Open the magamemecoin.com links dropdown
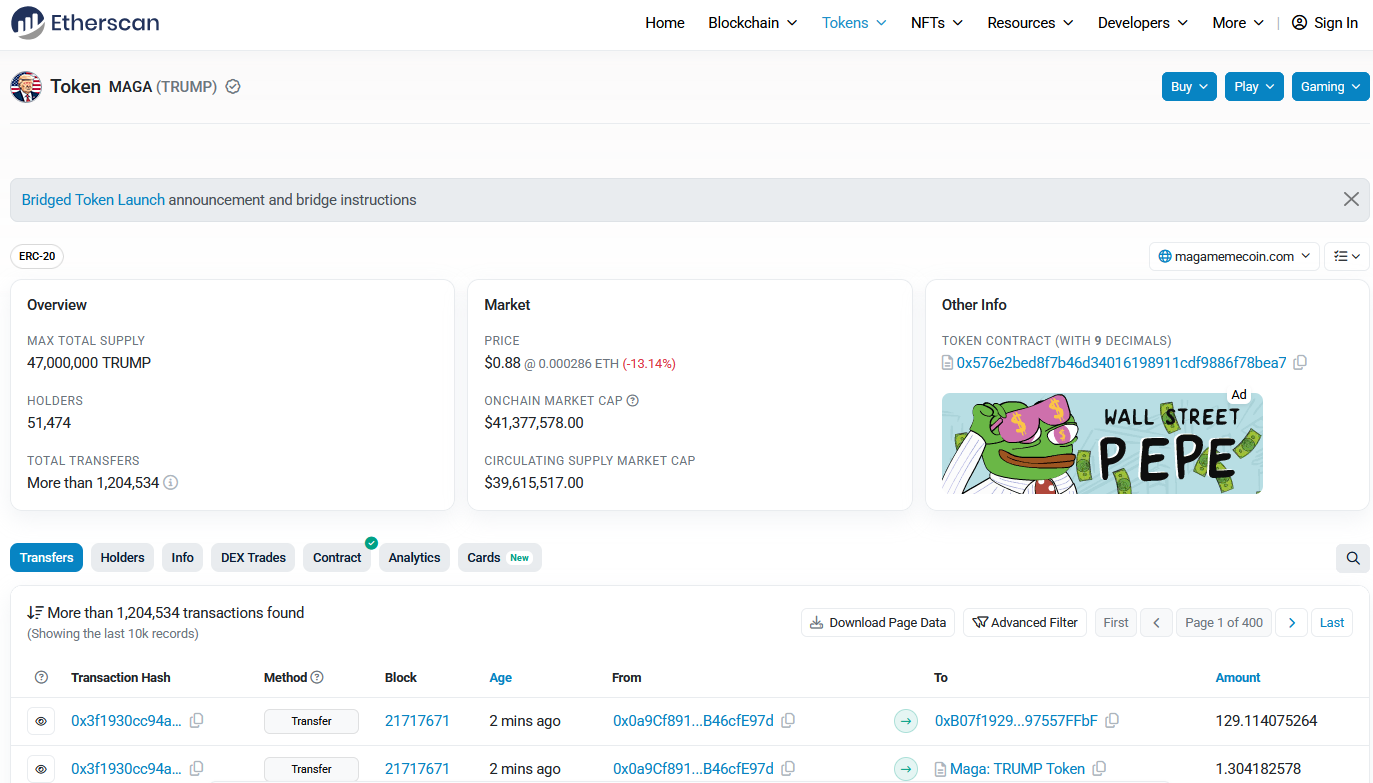Screen dimensions: 1373x783 coord(1234,256)
